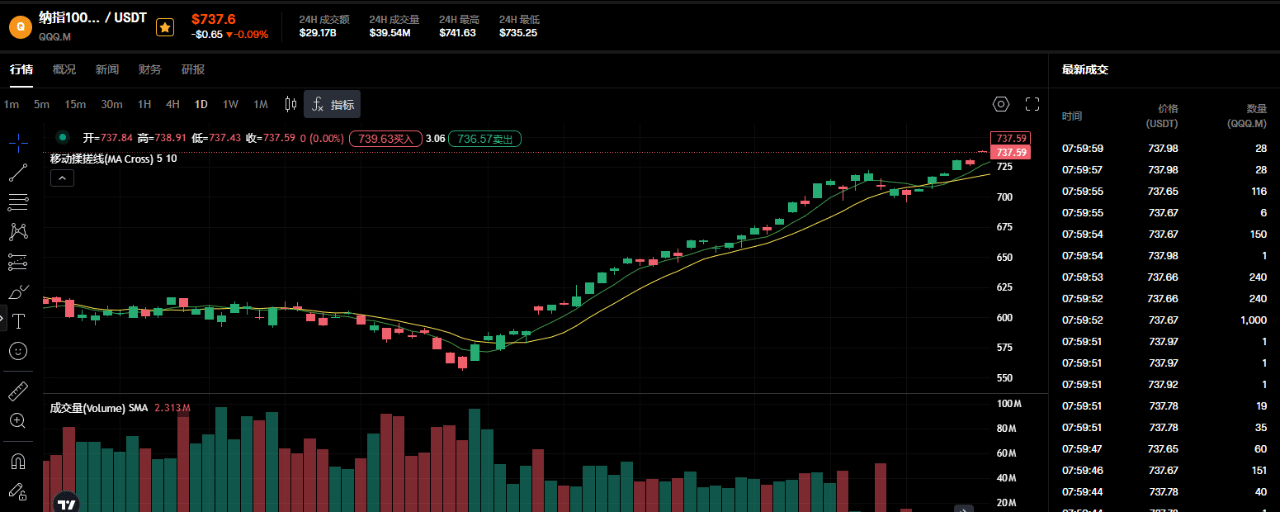Toggle the favorite star next to USDT pair
The width and height of the screenshot is (1280, 512).
pyautogui.click(x=165, y=27)
